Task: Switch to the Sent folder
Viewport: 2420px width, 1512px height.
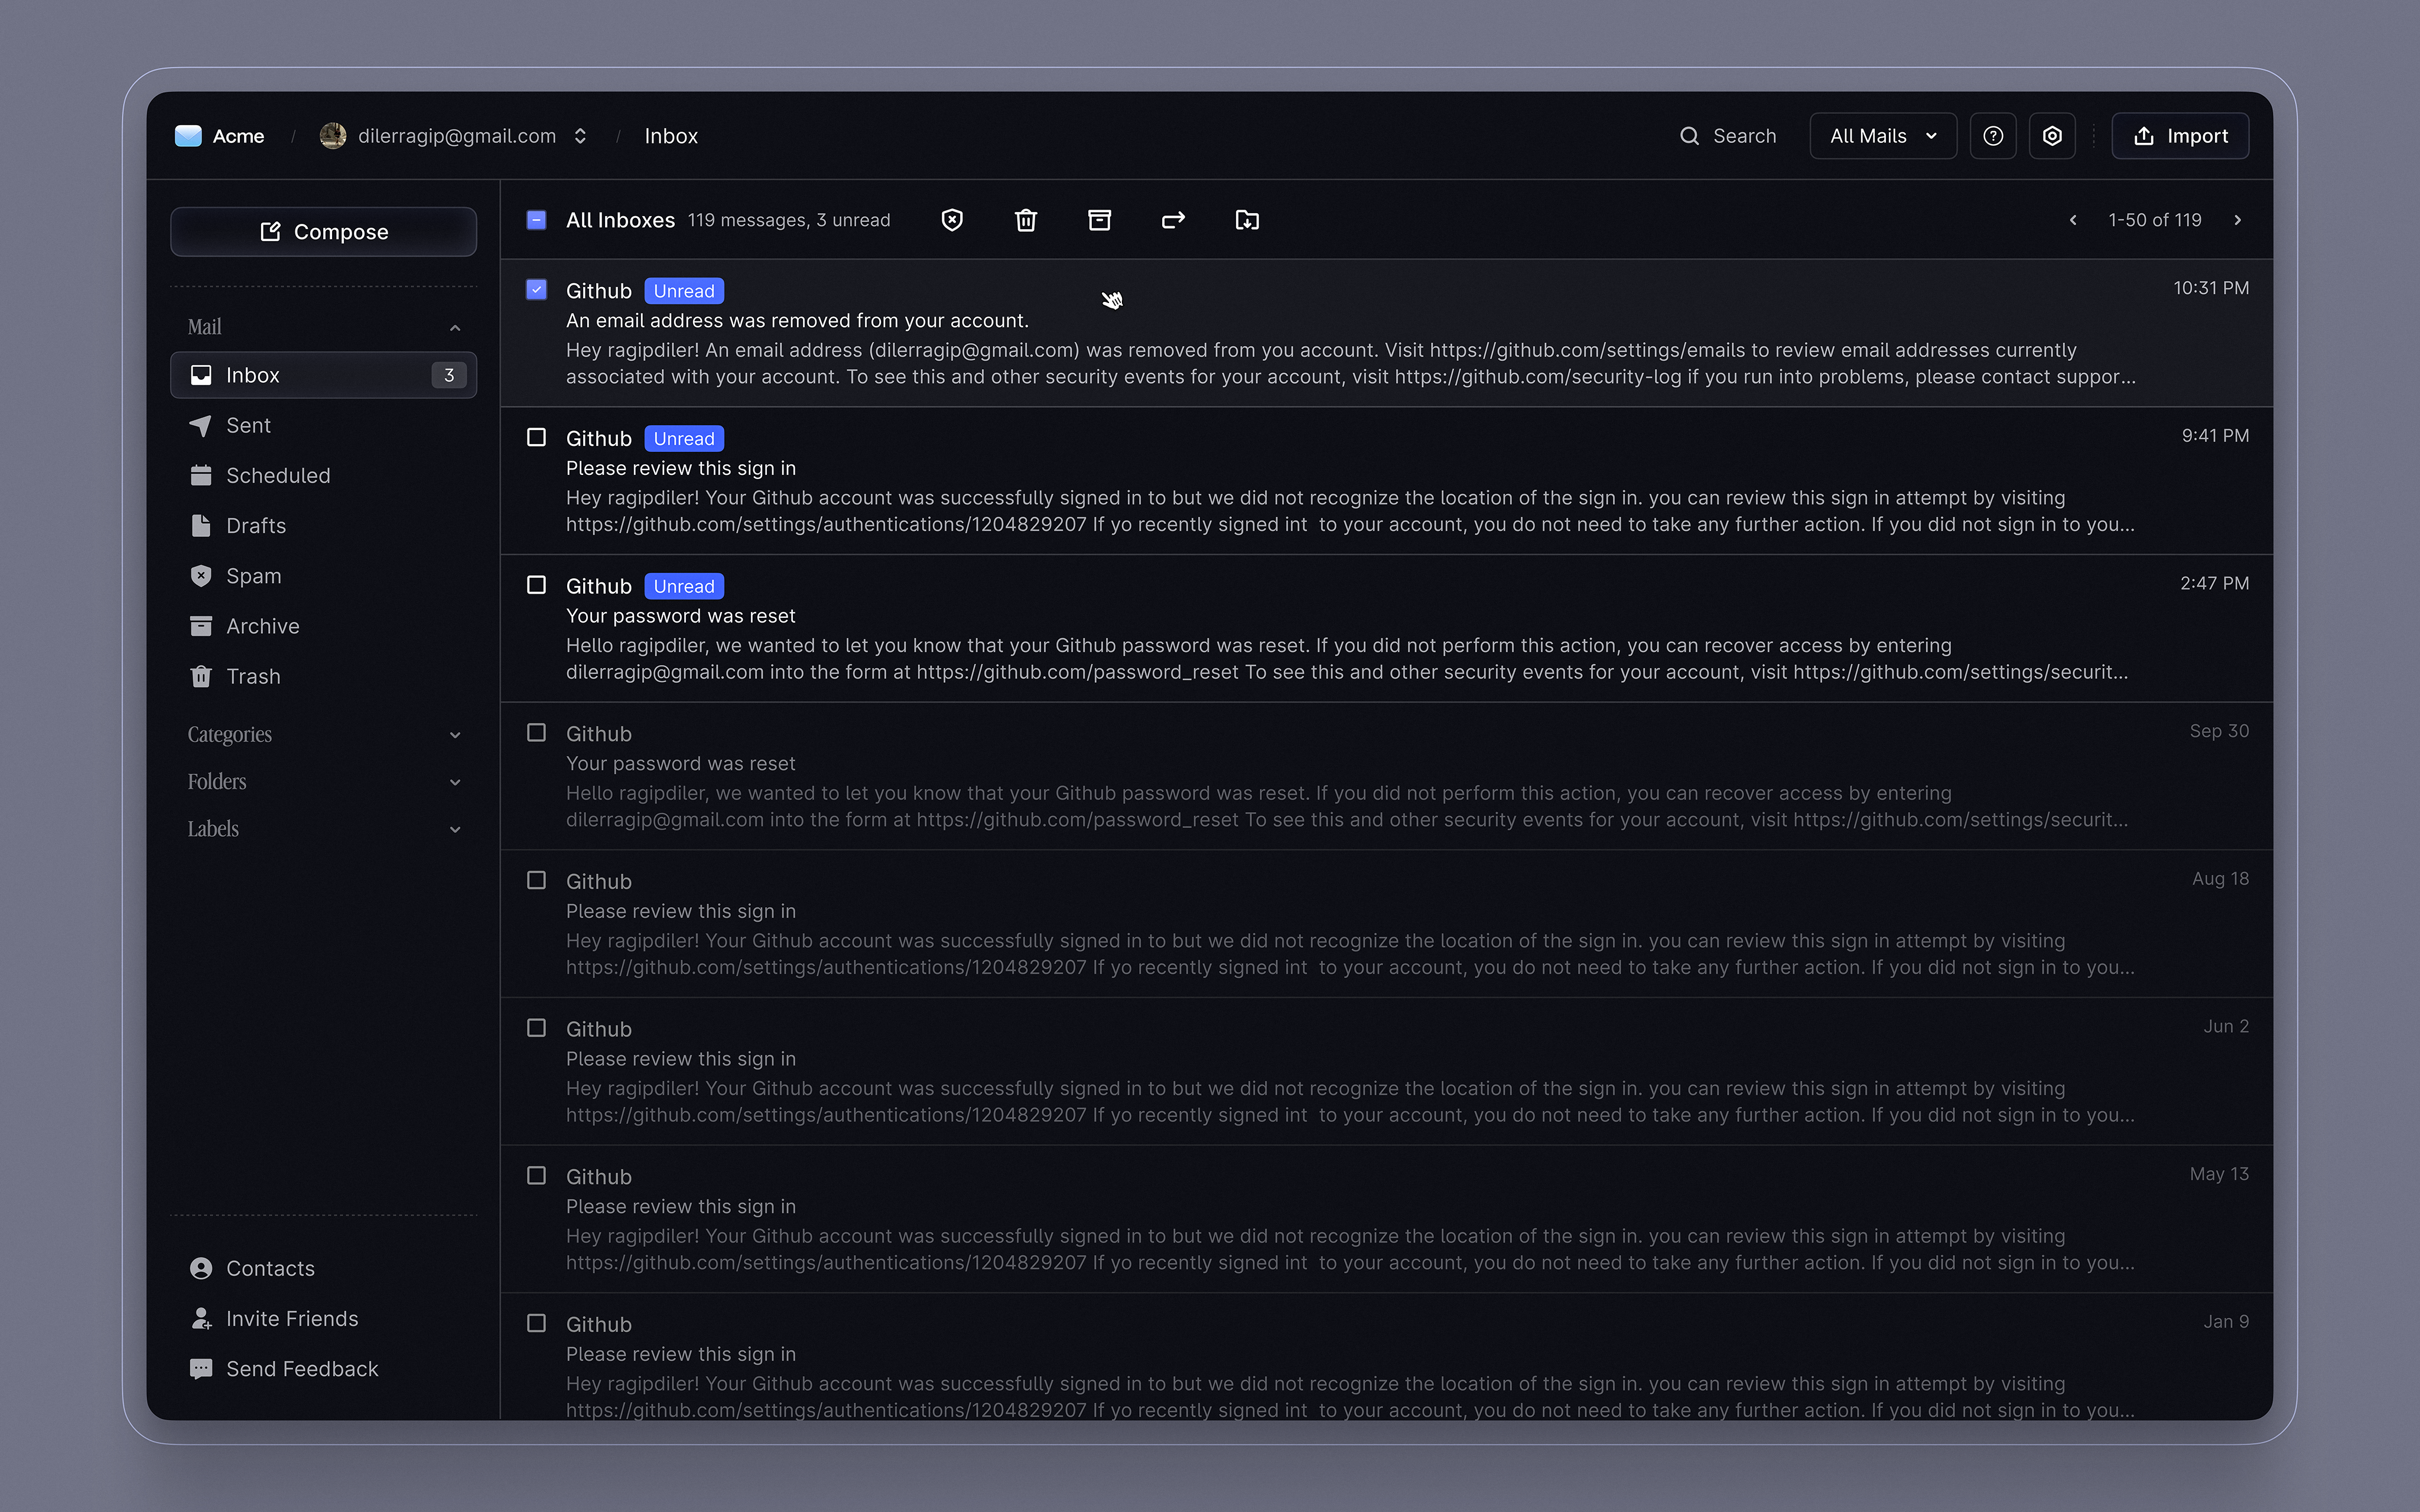Action: pyautogui.click(x=248, y=425)
